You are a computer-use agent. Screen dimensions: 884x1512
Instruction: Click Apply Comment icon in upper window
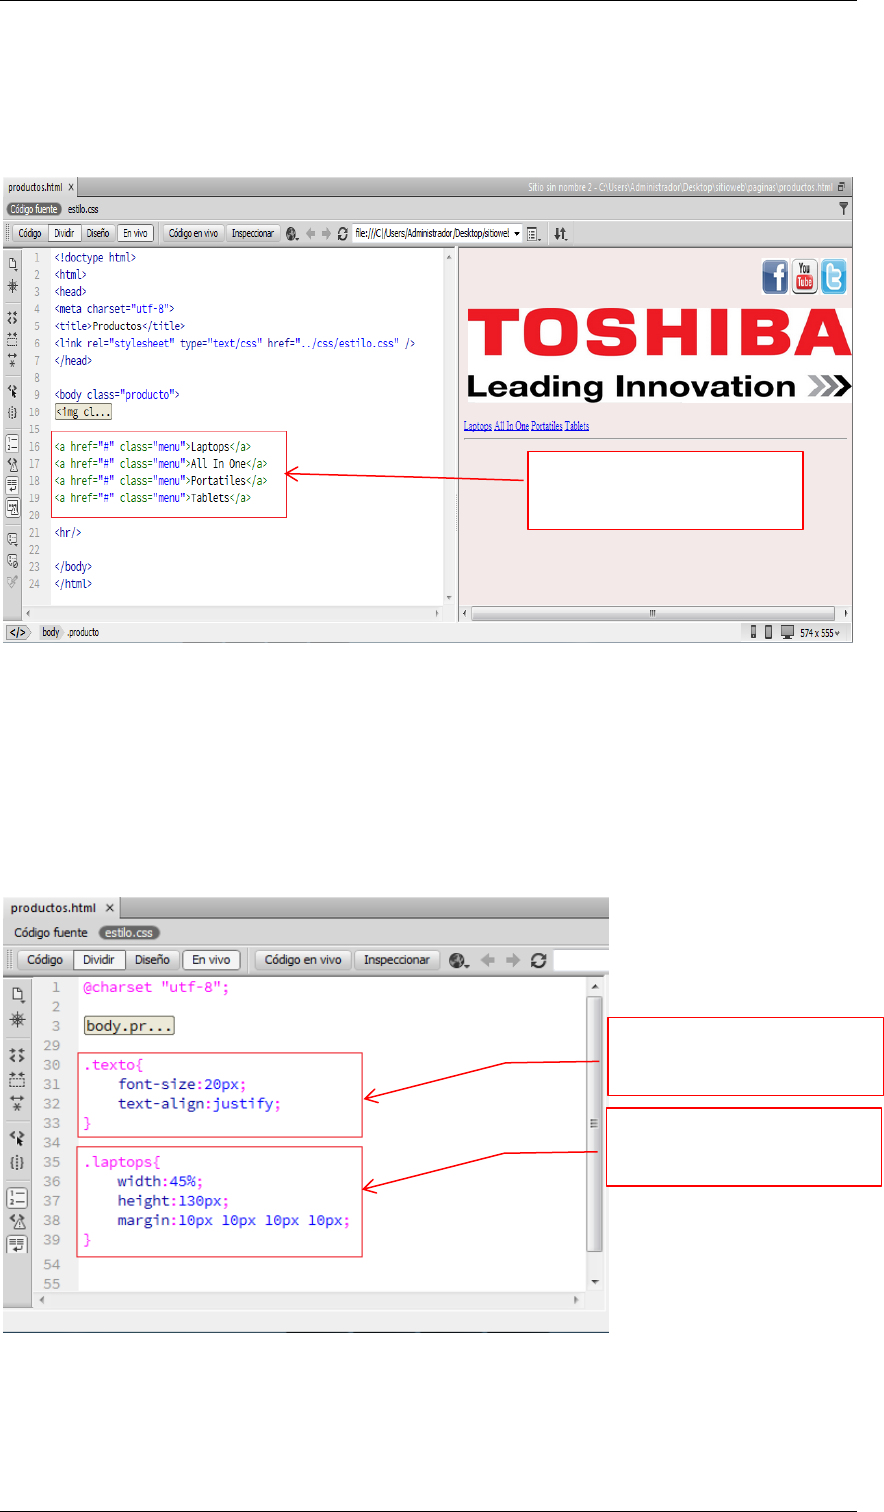coord(13,539)
